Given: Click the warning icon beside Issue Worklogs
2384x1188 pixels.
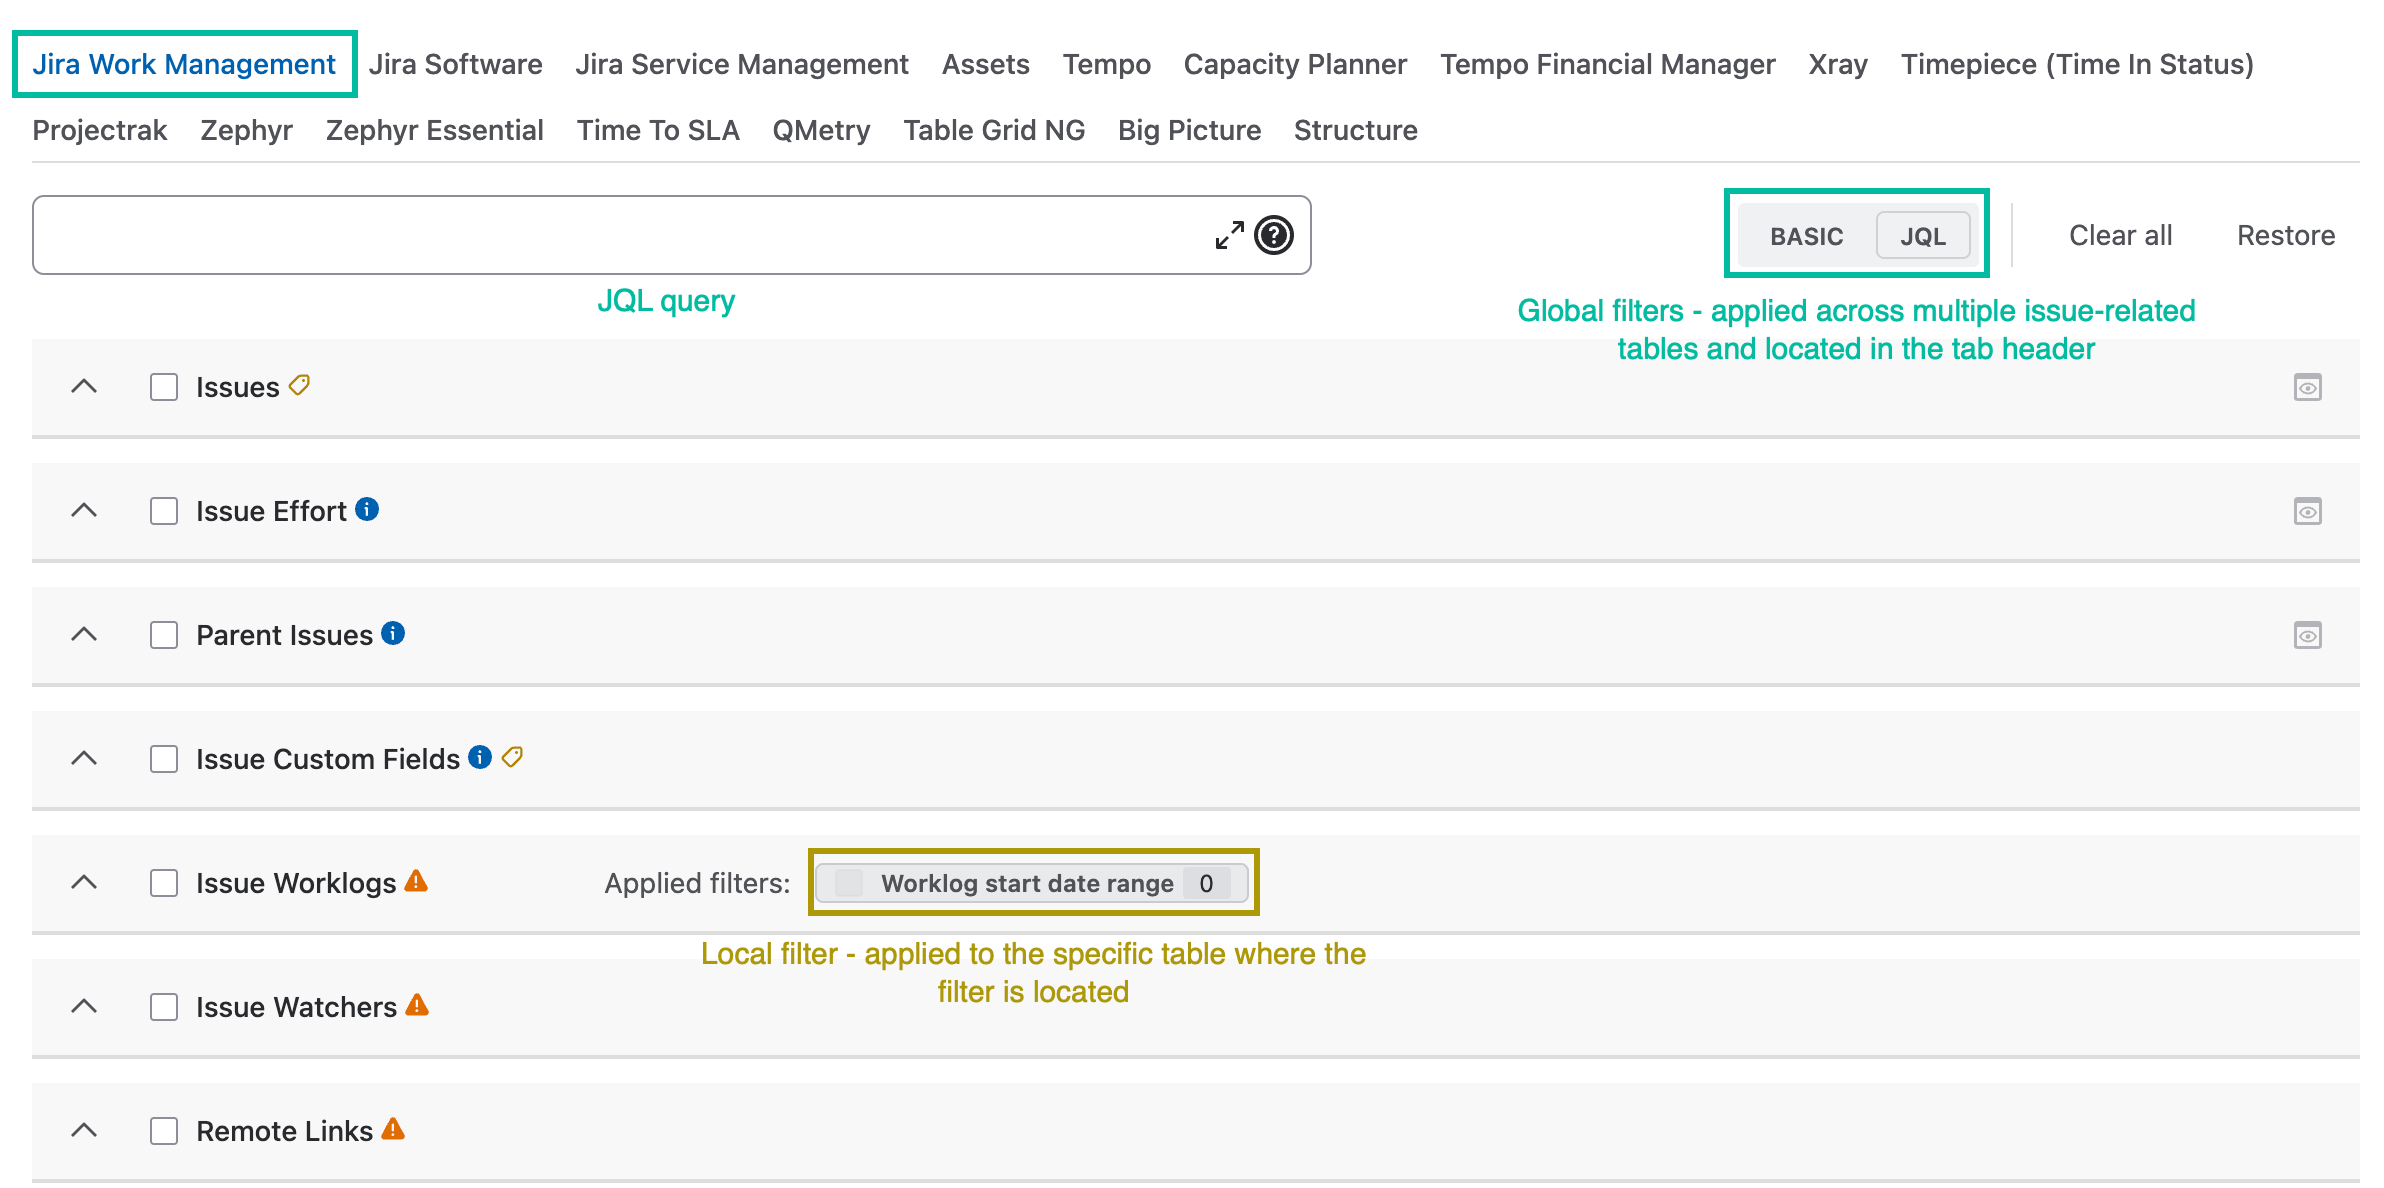Looking at the screenshot, I should pyautogui.click(x=416, y=881).
